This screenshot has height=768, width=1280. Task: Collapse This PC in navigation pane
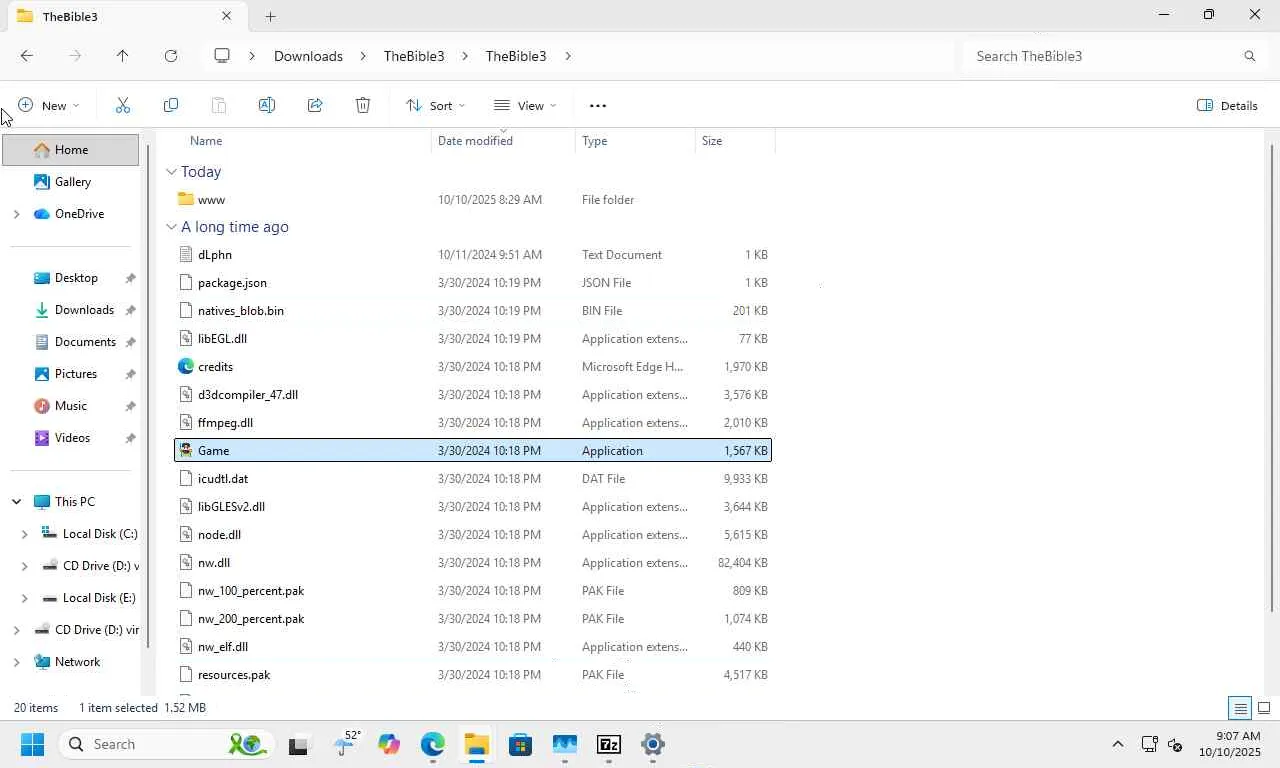(x=16, y=502)
